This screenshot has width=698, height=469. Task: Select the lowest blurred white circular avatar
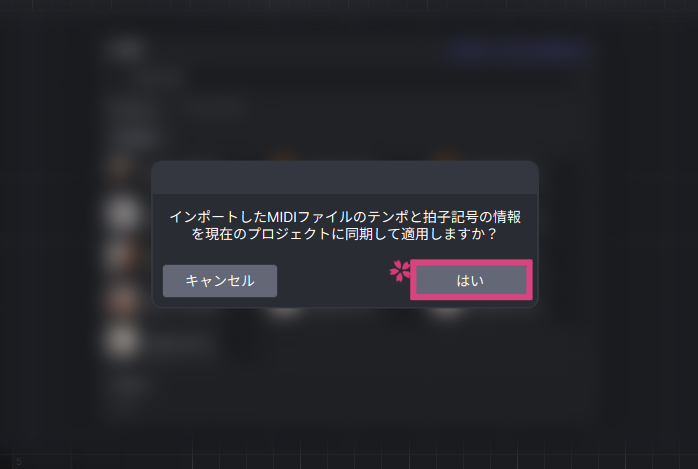click(x=122, y=341)
